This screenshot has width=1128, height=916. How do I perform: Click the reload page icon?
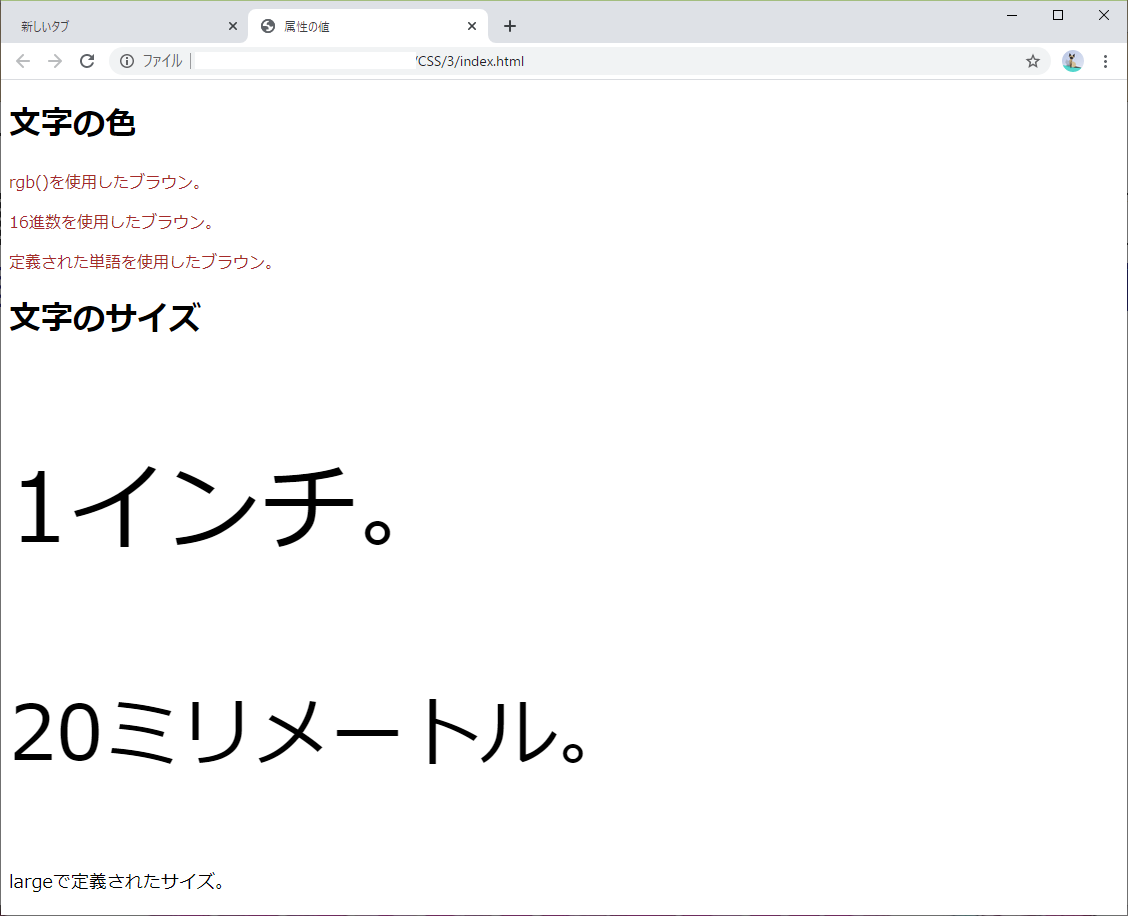tap(87, 61)
